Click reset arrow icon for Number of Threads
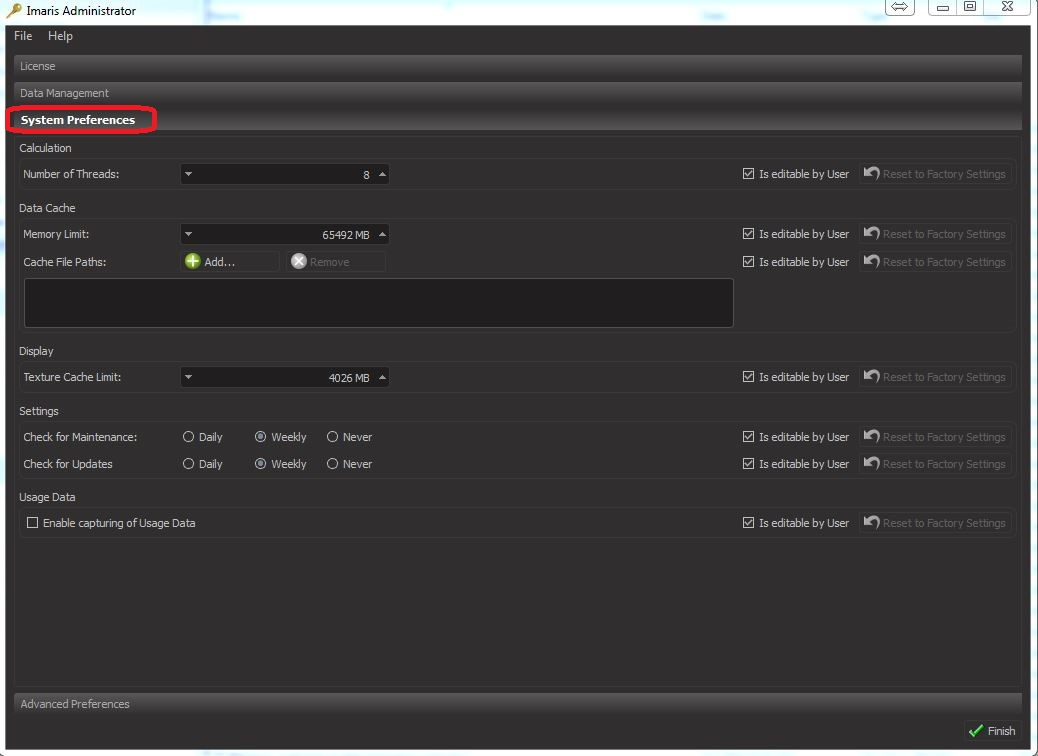The width and height of the screenshot is (1038, 756). pos(872,174)
